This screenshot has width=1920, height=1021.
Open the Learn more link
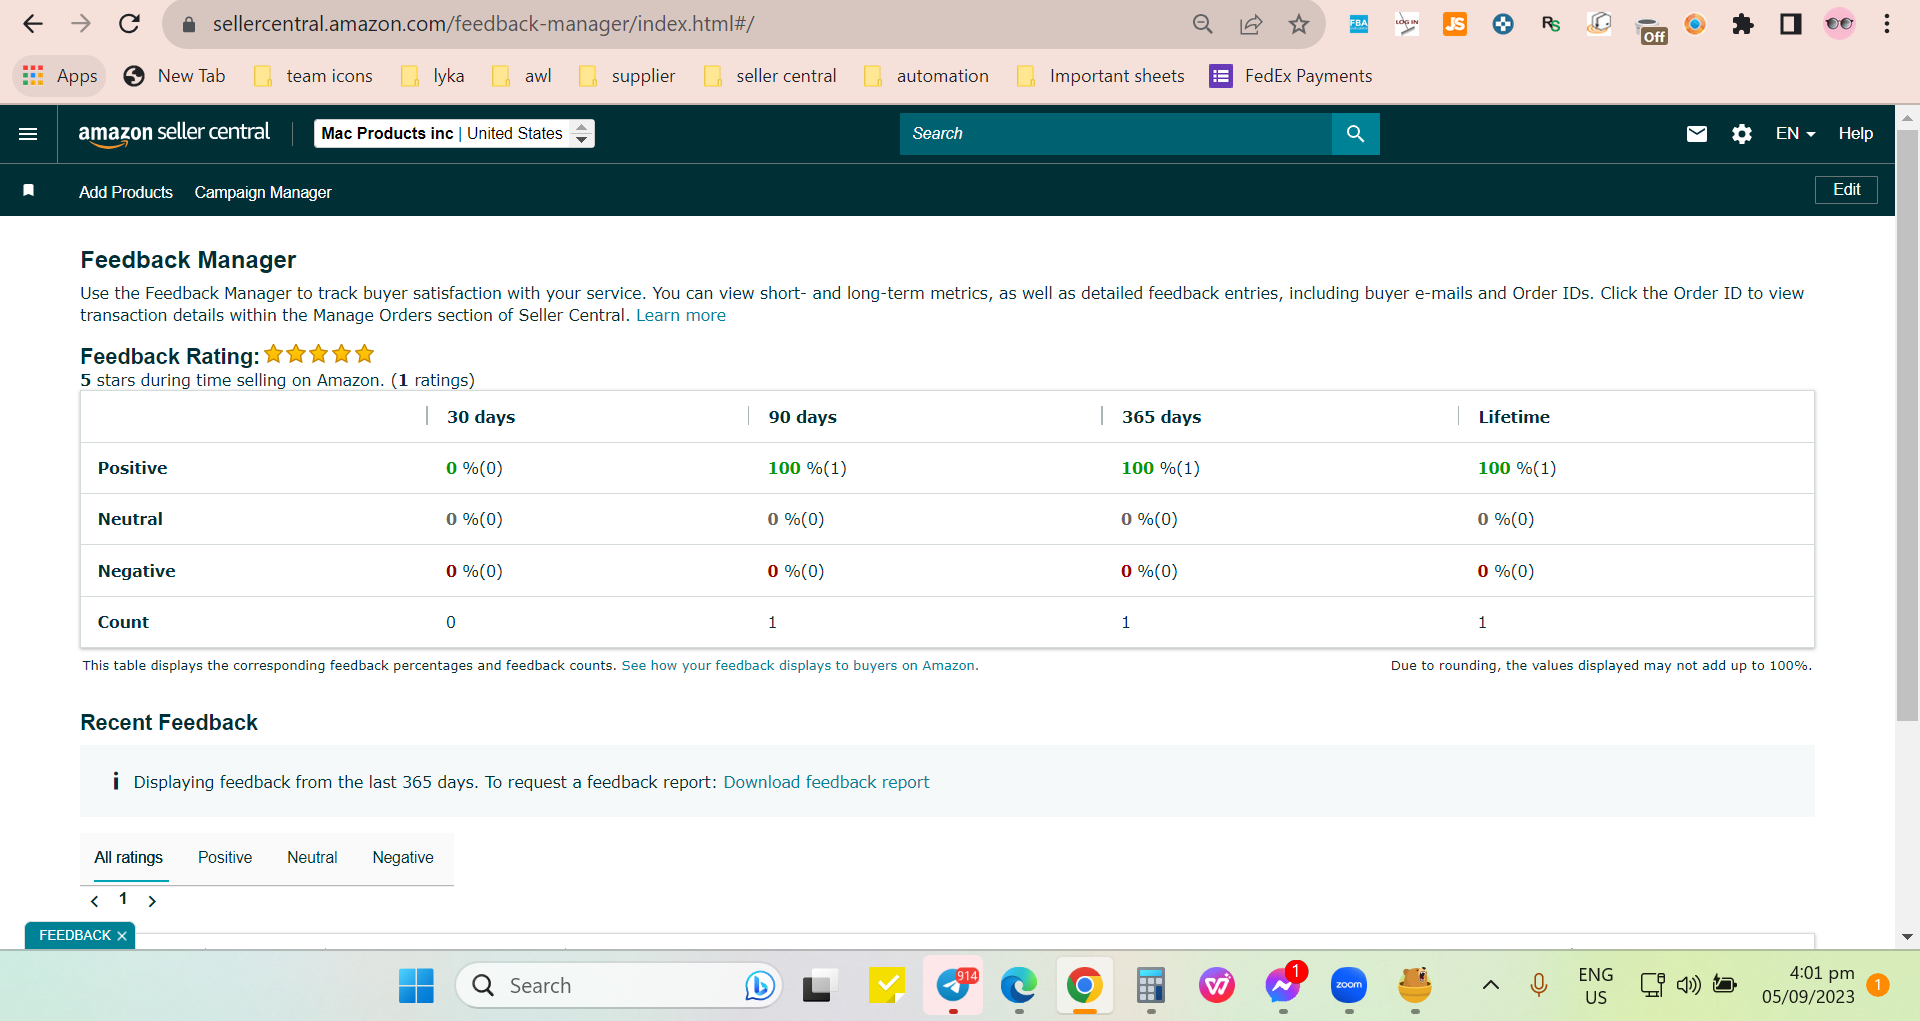(x=681, y=316)
